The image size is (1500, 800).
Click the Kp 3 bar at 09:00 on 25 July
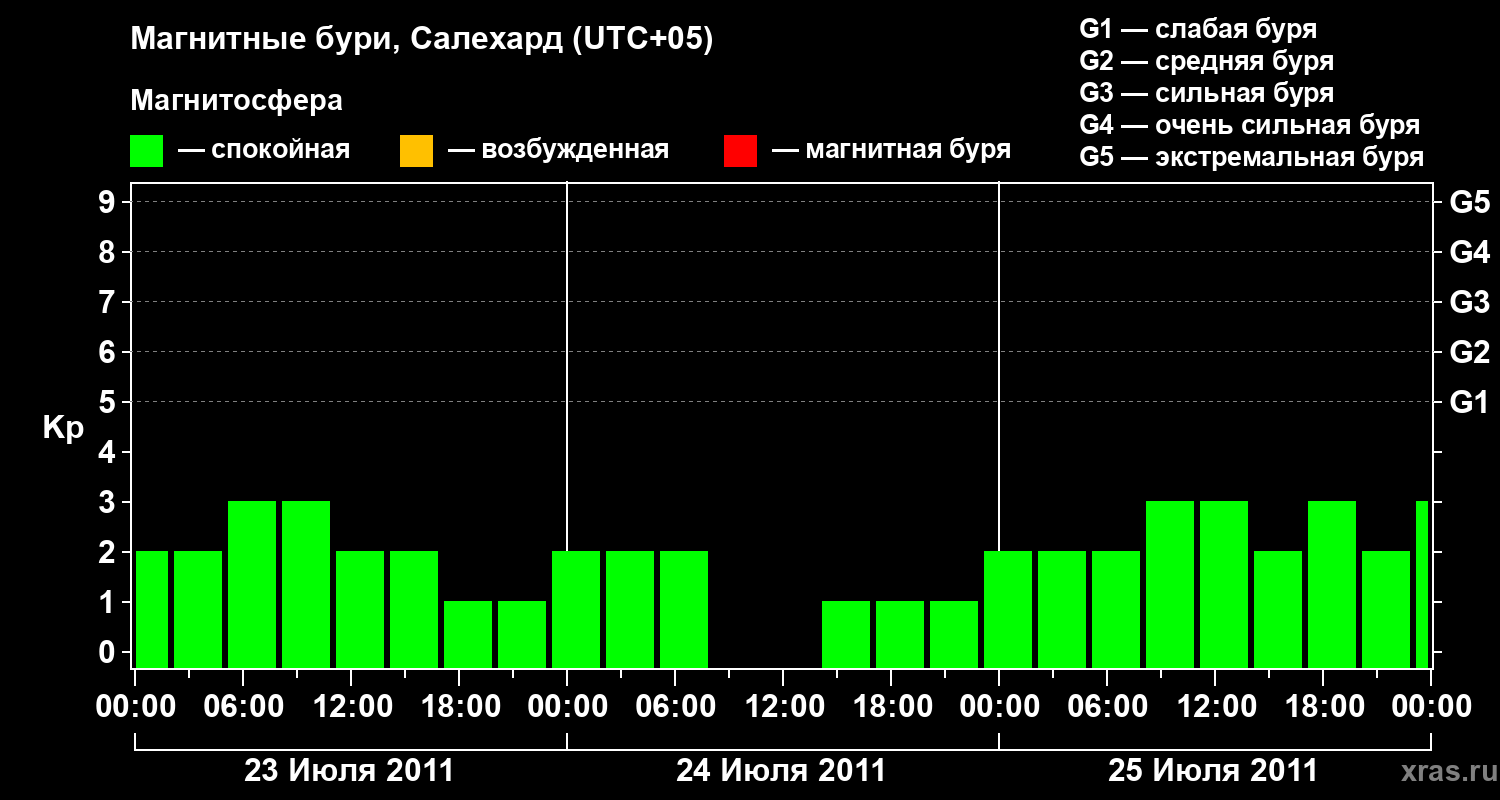pos(1170,584)
